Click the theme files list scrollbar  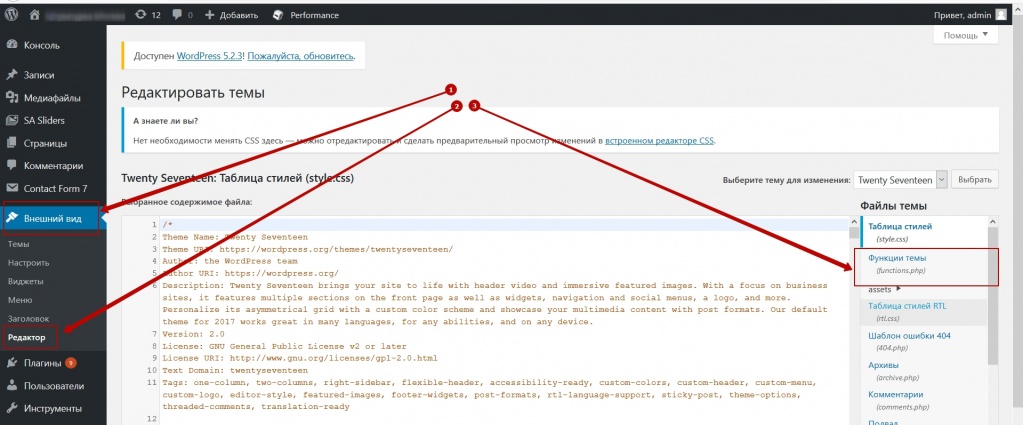[x=993, y=294]
